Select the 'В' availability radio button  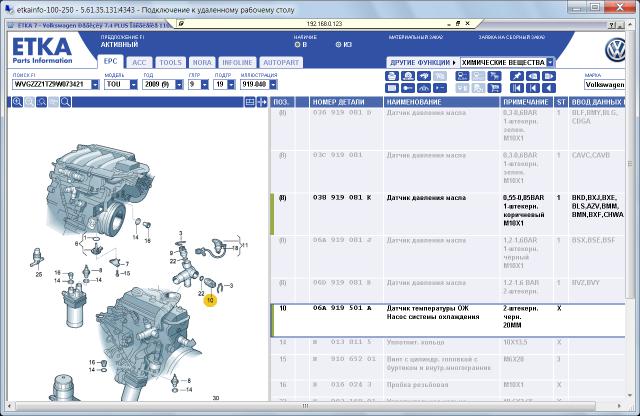pyautogui.click(x=297, y=44)
